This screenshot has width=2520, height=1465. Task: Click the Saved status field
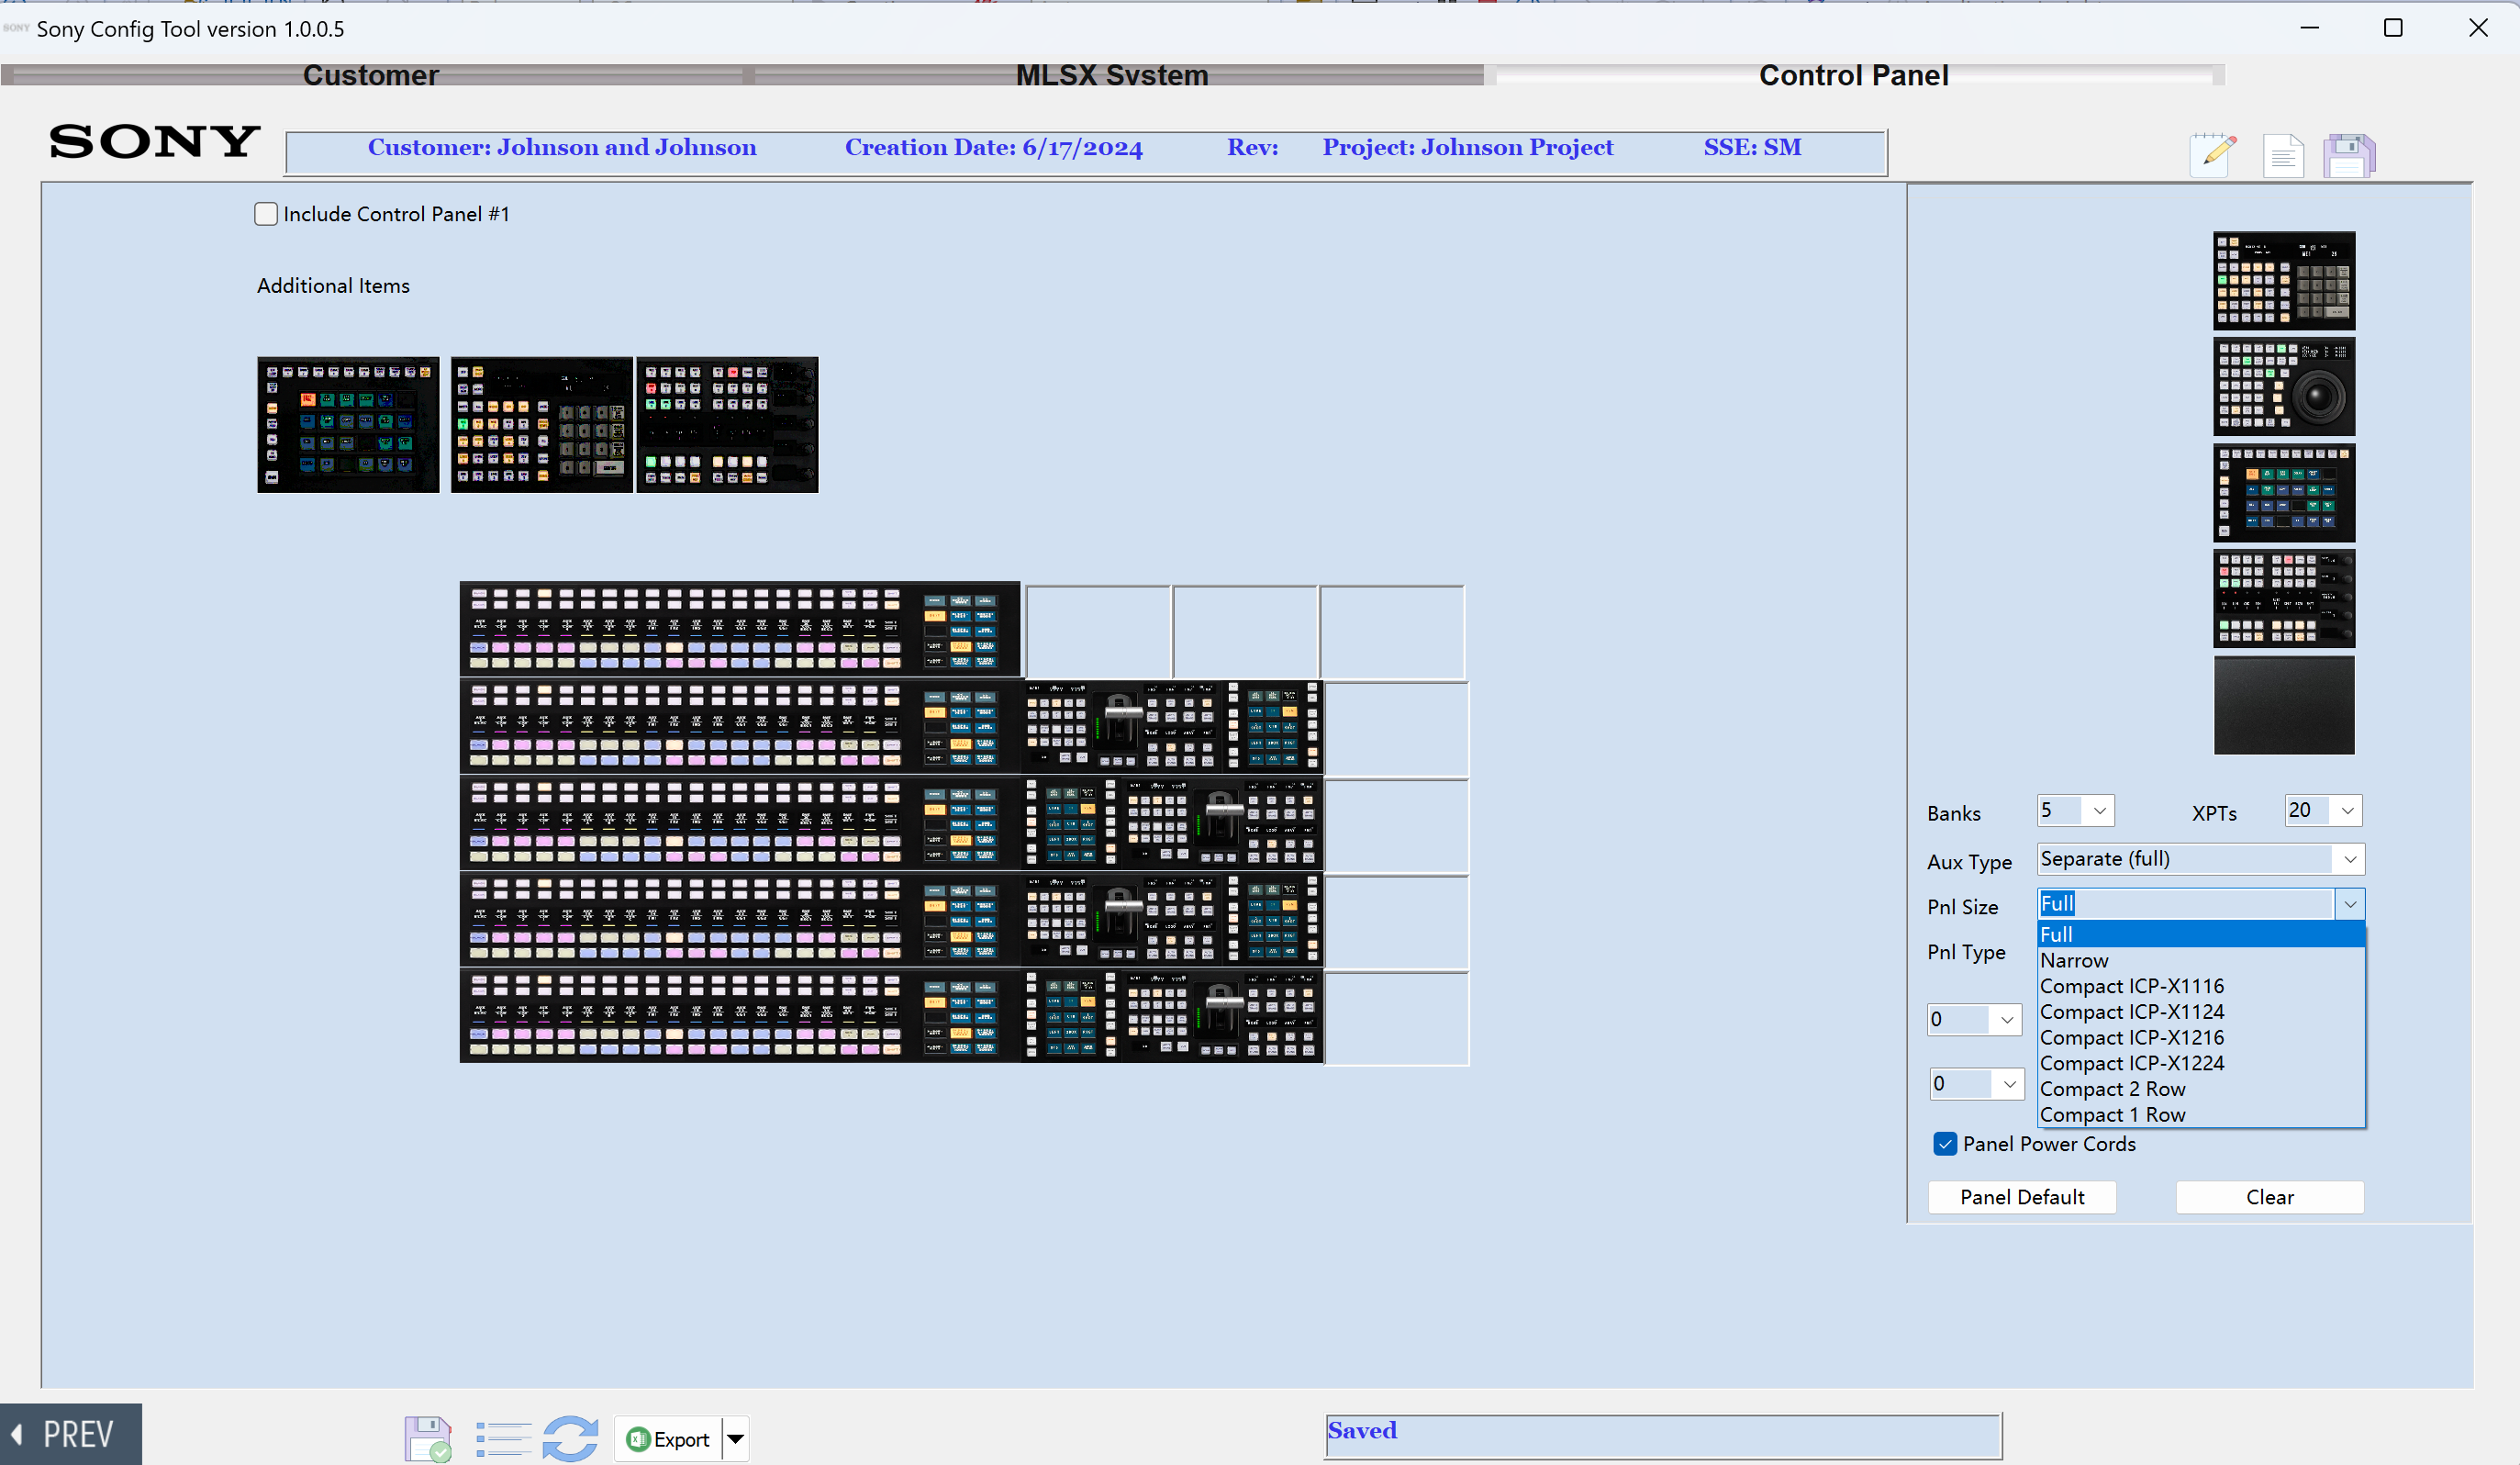tap(1662, 1436)
